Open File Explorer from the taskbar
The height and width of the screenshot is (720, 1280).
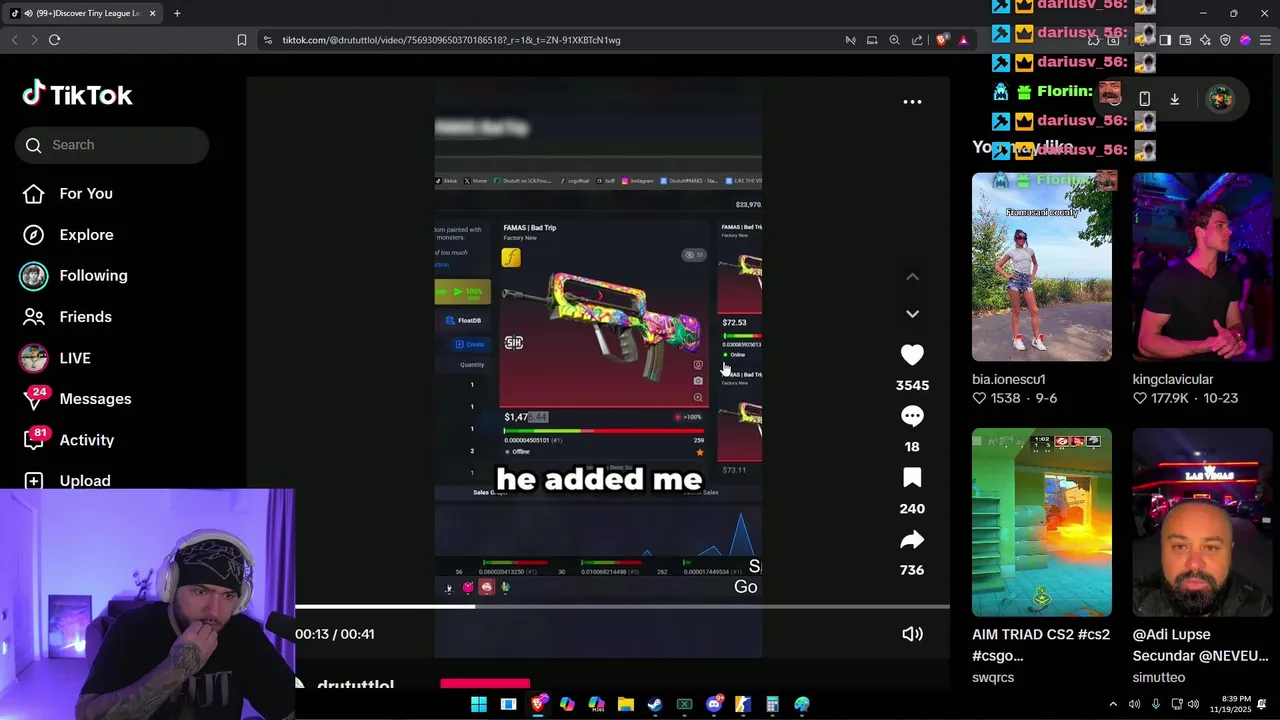point(626,704)
